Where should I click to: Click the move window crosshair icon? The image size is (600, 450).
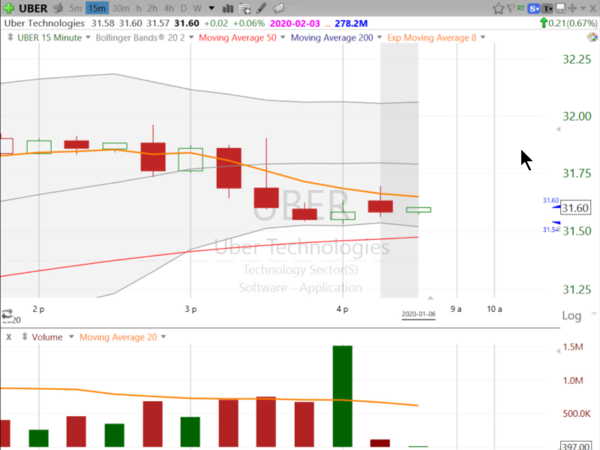(x=572, y=8)
